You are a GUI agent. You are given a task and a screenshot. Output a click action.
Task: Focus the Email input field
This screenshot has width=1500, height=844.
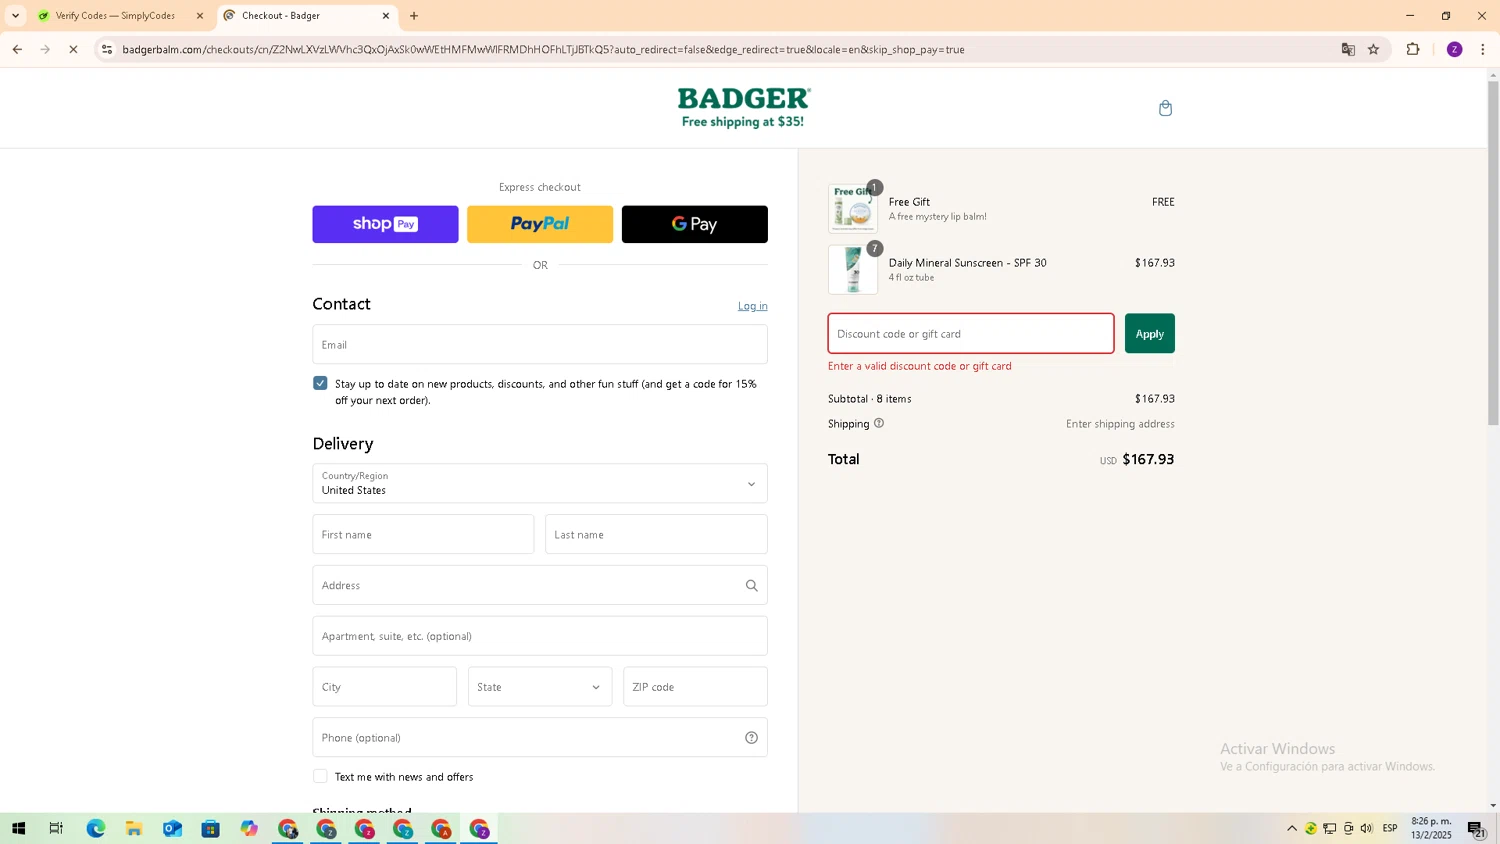540,344
